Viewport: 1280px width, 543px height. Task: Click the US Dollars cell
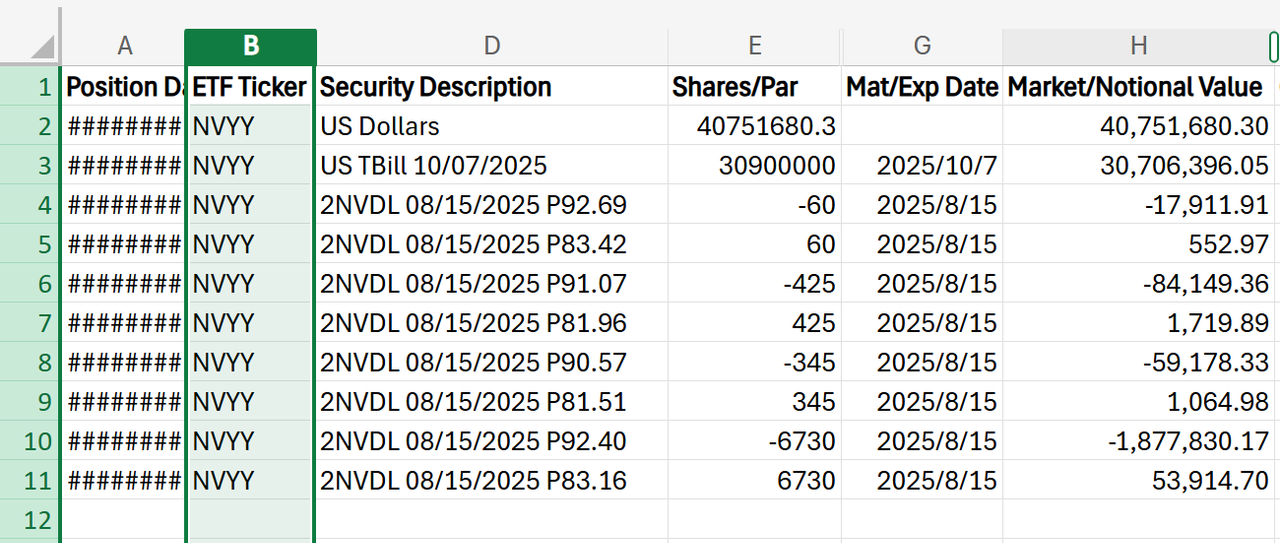[492, 126]
